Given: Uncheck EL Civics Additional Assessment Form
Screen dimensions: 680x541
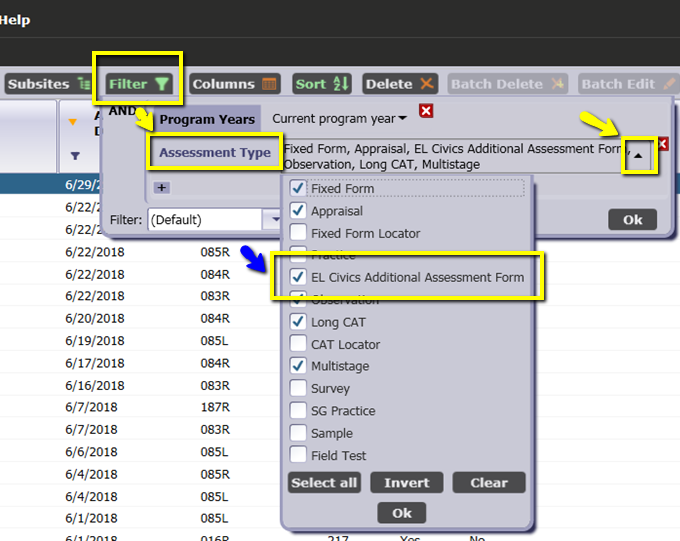Looking at the screenshot, I should point(298,277).
